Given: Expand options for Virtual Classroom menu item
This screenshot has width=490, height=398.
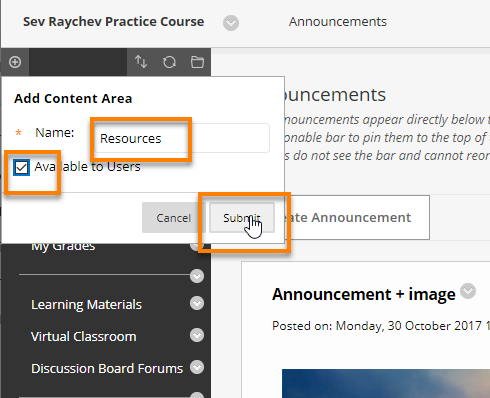Looking at the screenshot, I should pos(197,335).
